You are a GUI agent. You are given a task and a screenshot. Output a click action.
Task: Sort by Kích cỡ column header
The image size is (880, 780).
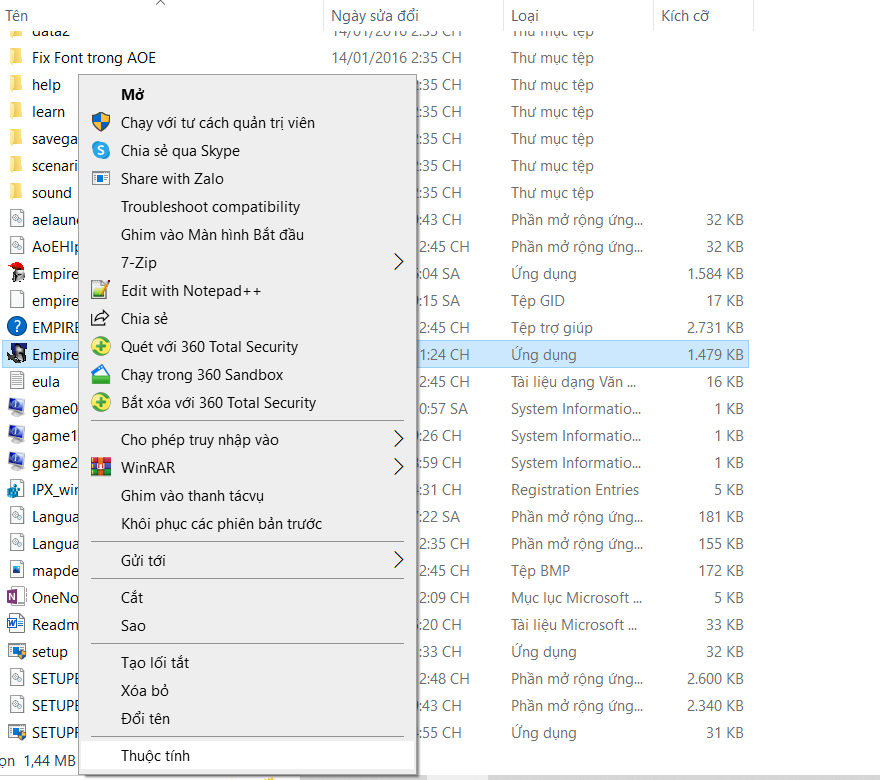tap(685, 16)
